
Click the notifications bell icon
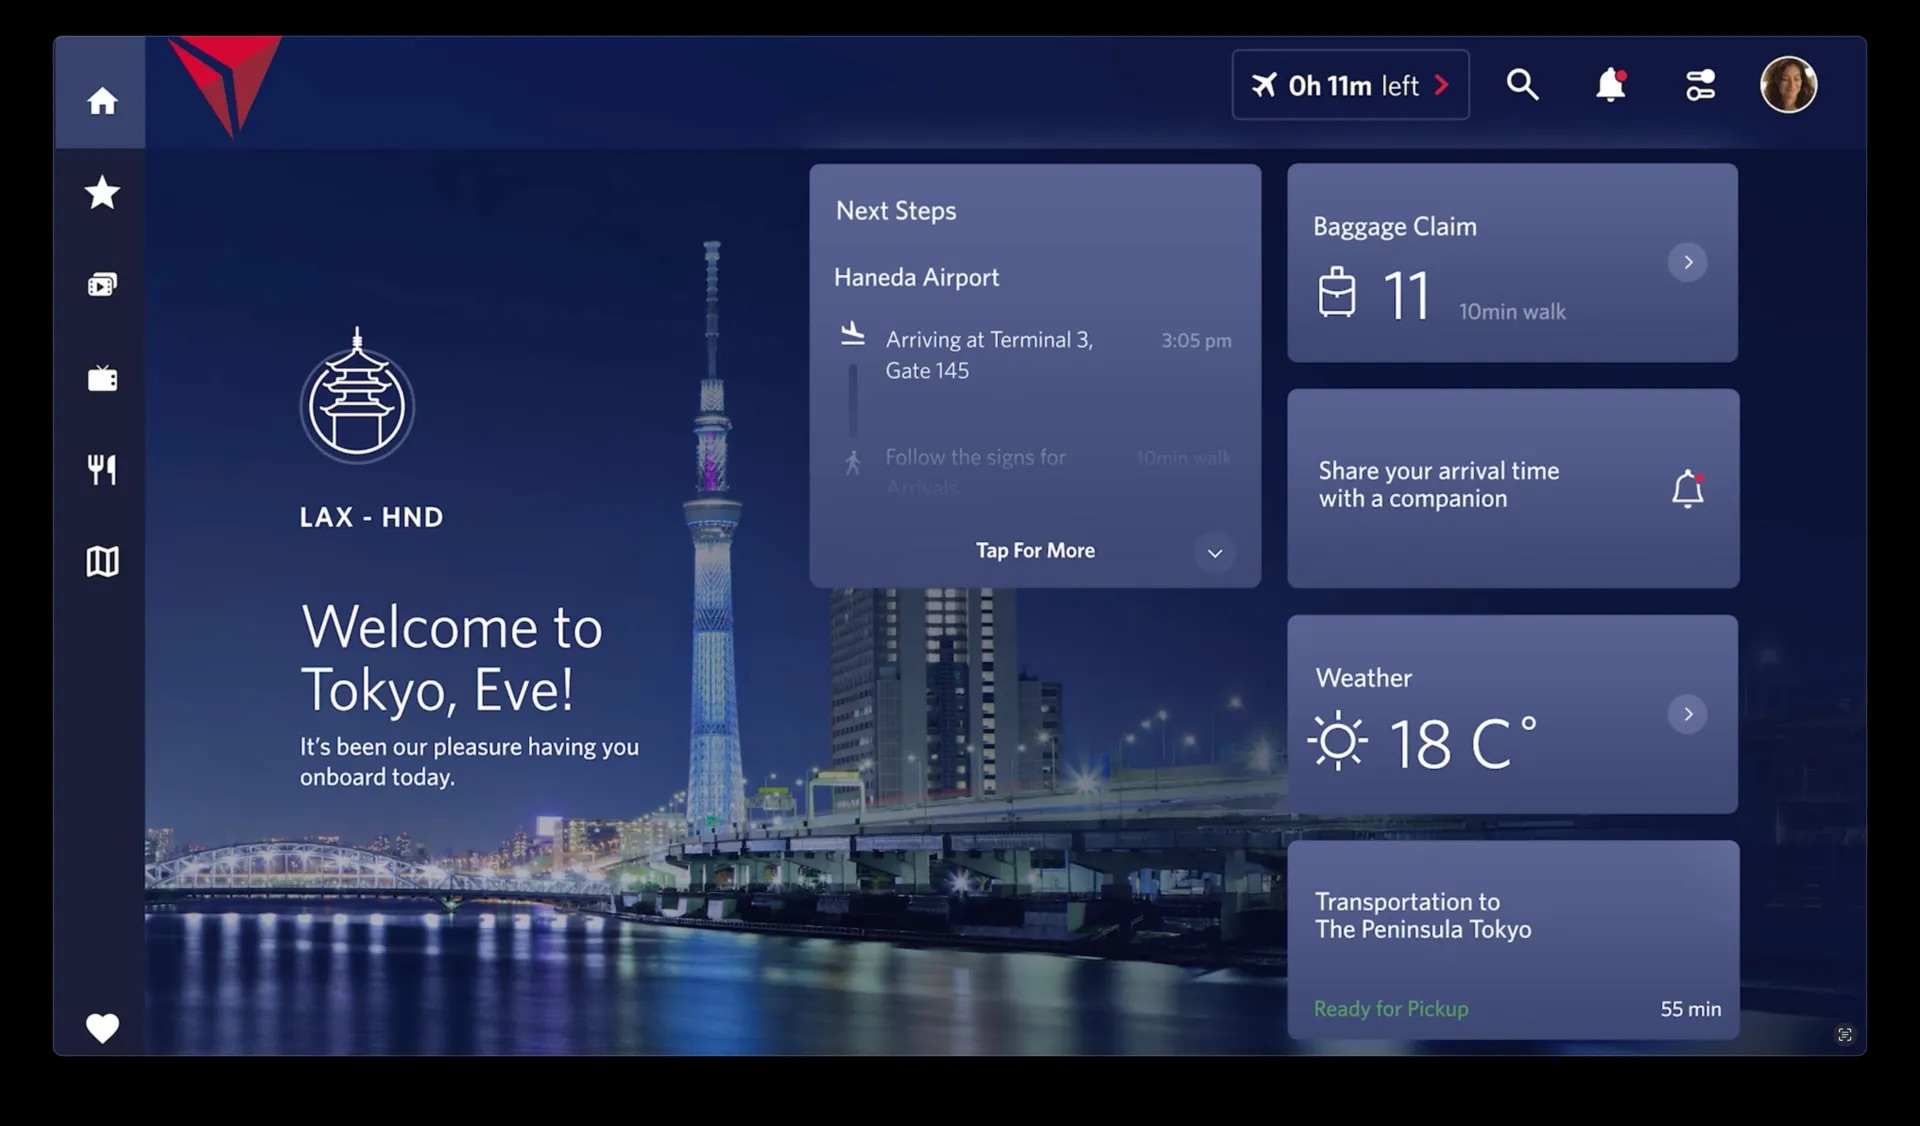1612,83
